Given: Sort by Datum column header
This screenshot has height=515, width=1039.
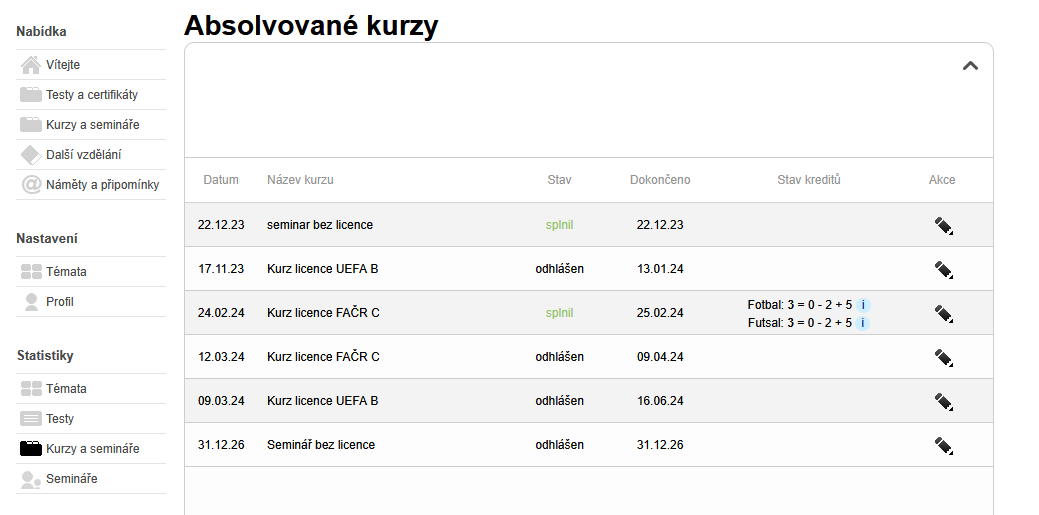Looking at the screenshot, I should (x=221, y=180).
